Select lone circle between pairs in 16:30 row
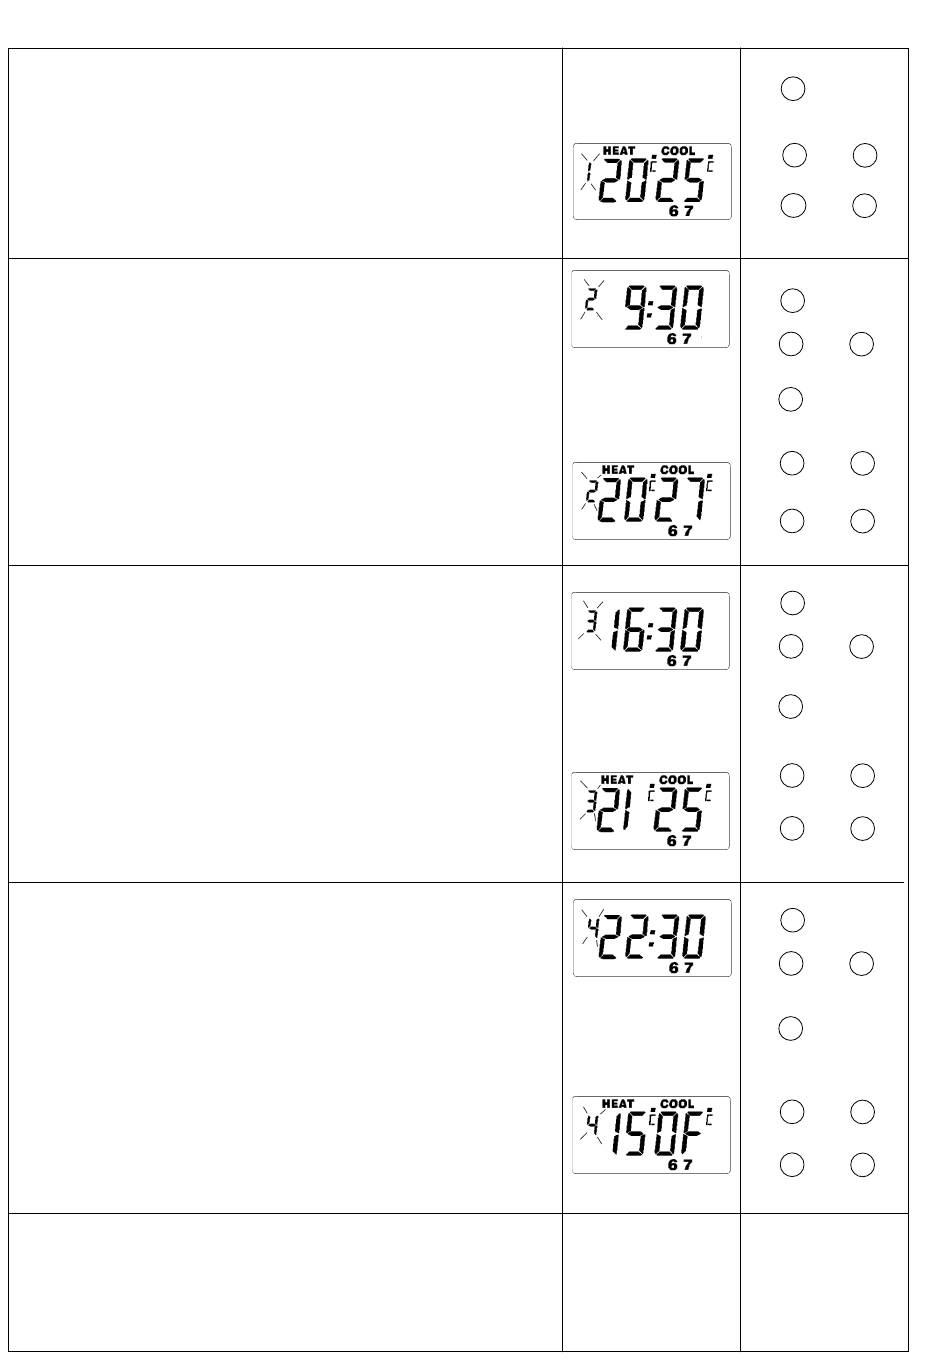The image size is (950, 1370). pos(791,707)
